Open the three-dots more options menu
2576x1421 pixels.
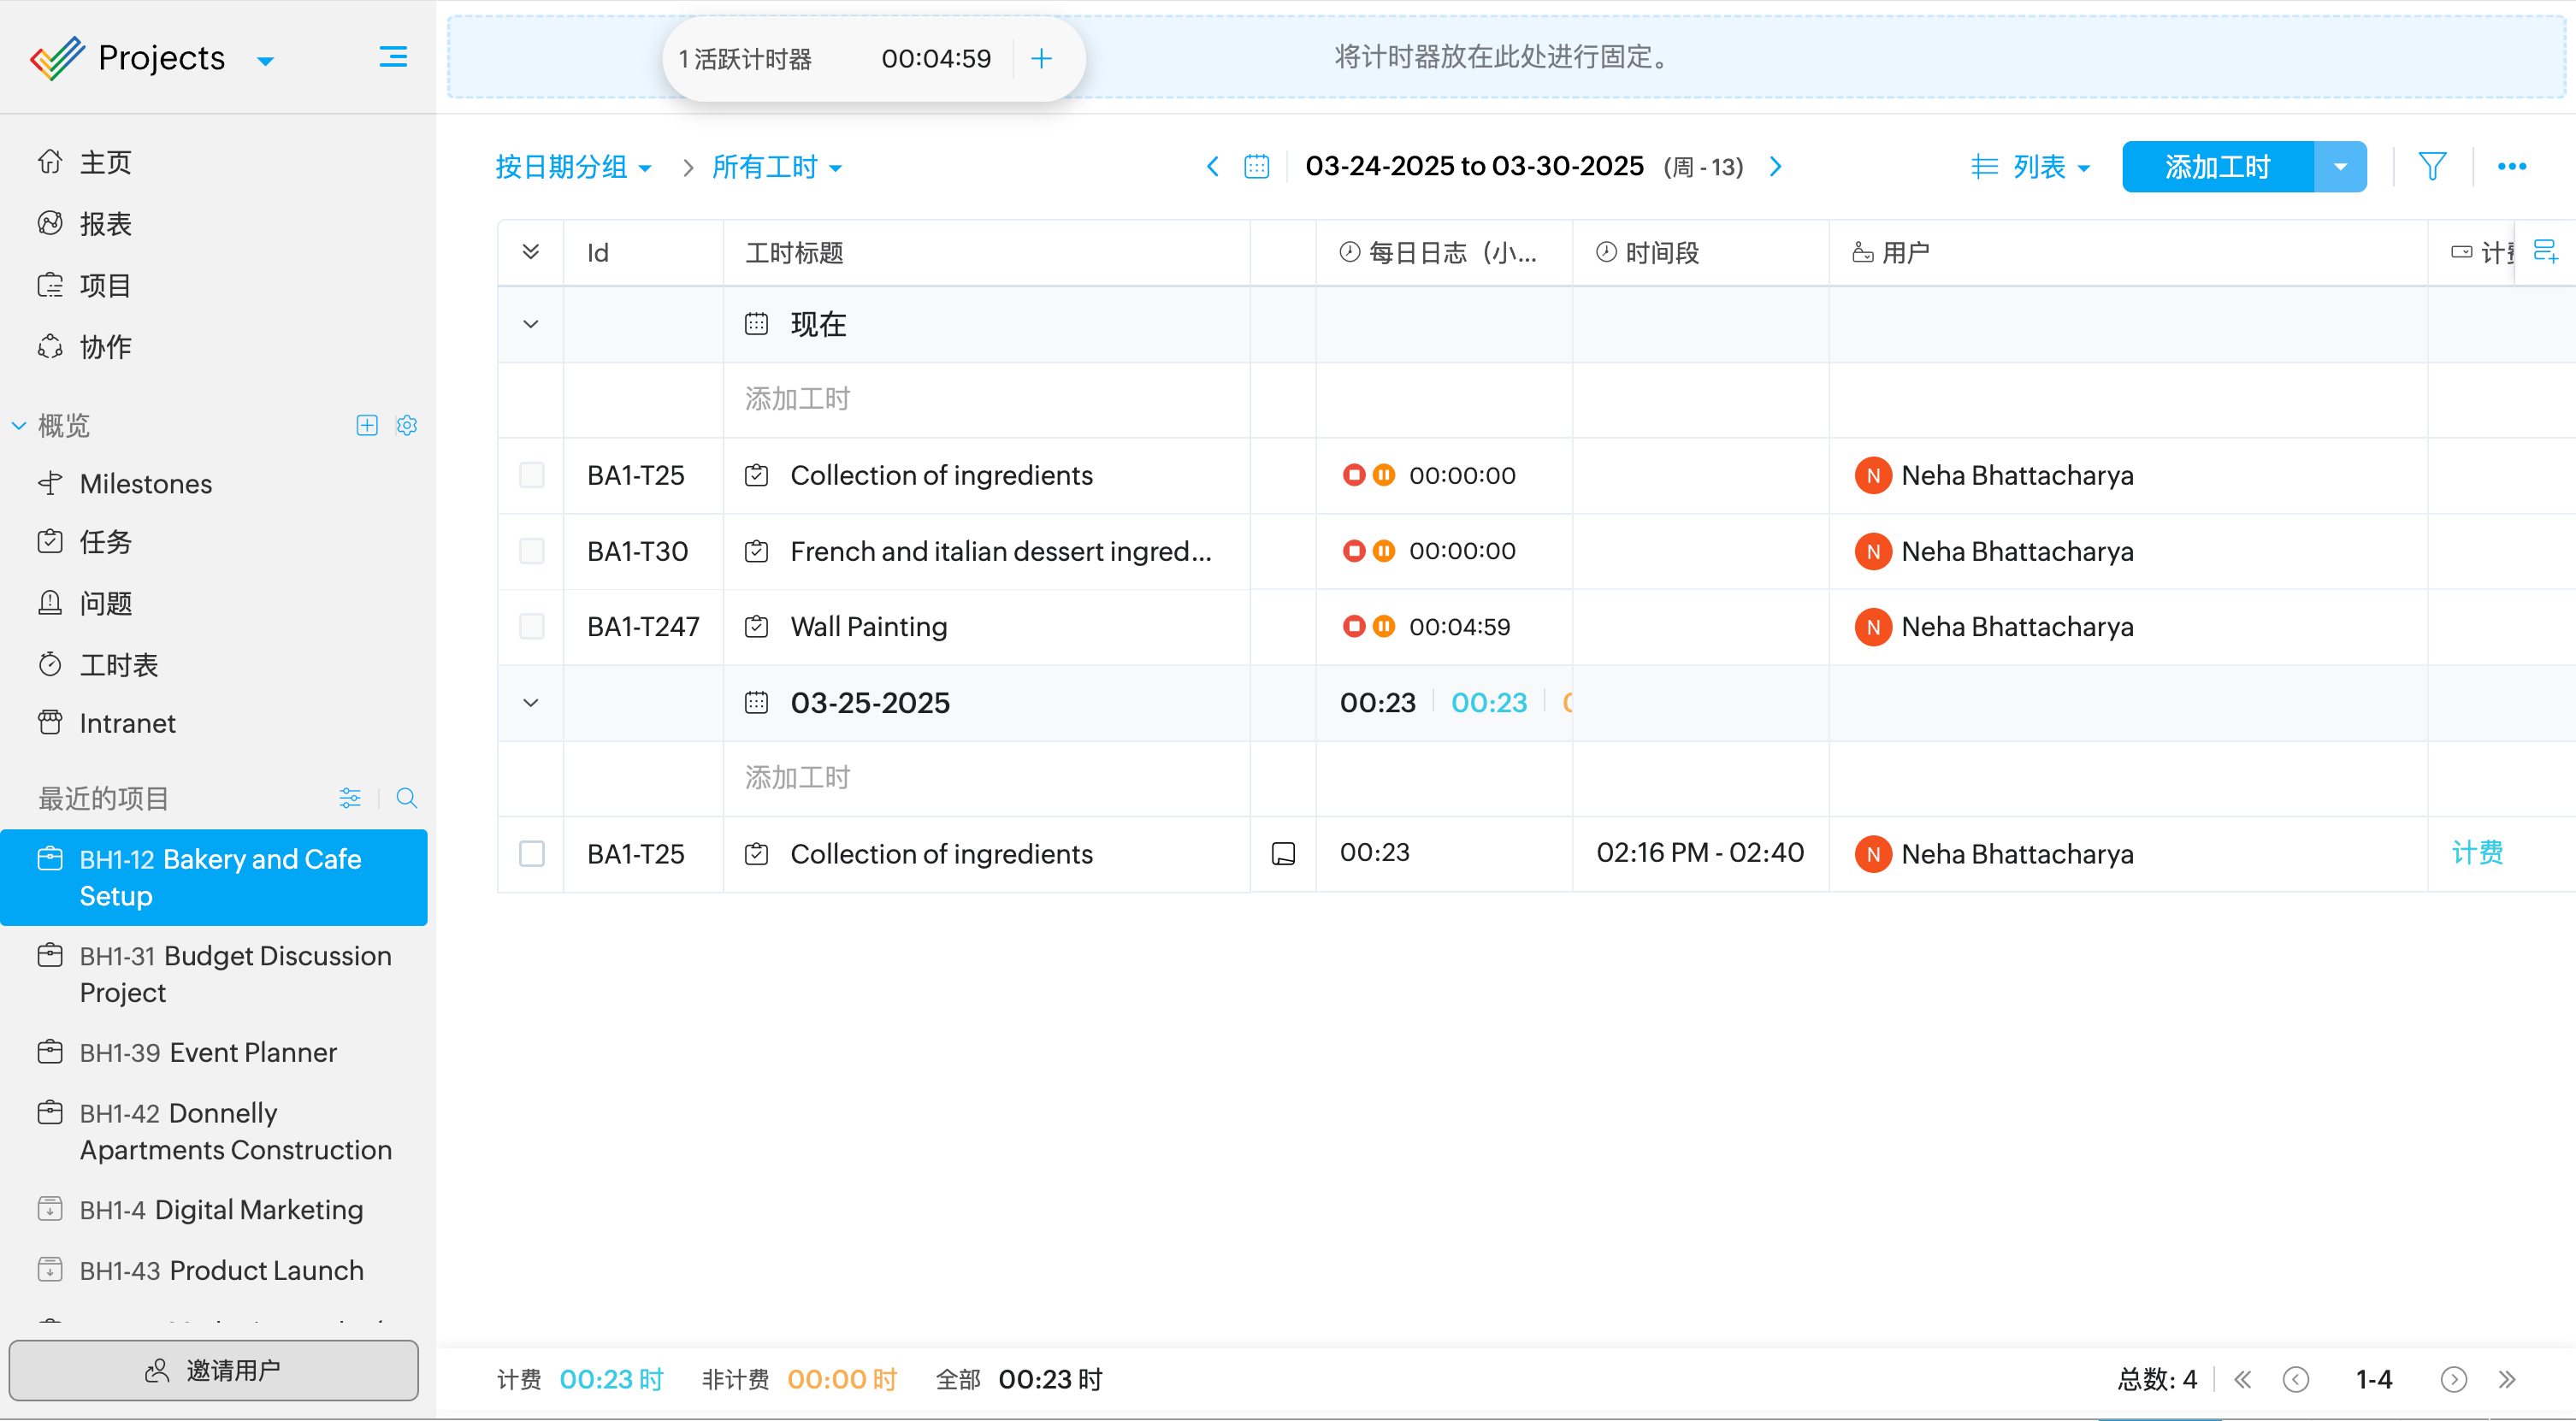(x=2511, y=166)
